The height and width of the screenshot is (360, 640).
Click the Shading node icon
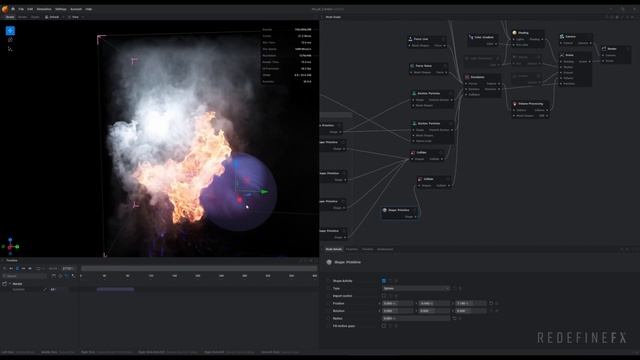[515, 33]
